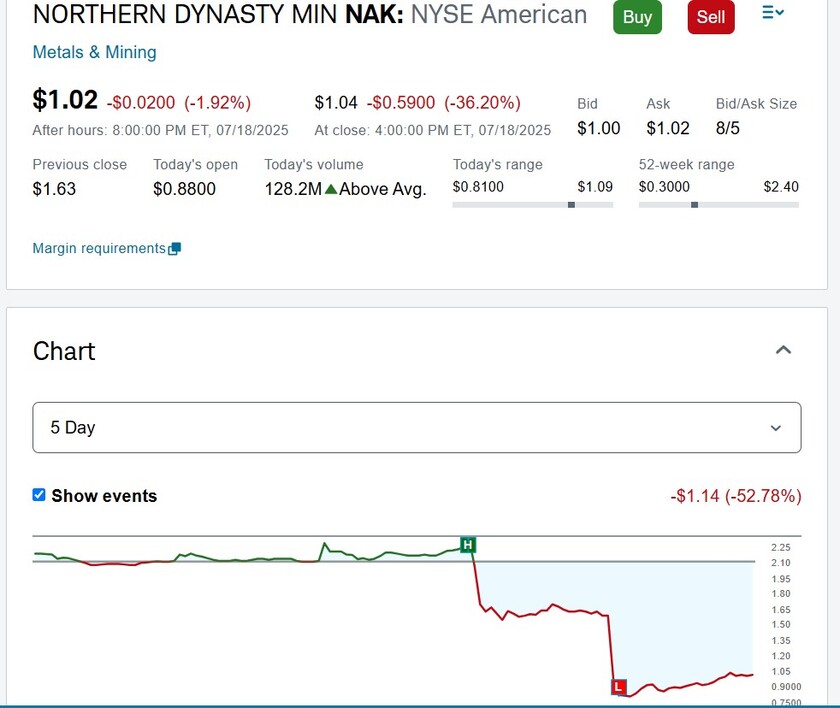
Task: Click the $1.02 after-hours price
Action: (x=65, y=100)
